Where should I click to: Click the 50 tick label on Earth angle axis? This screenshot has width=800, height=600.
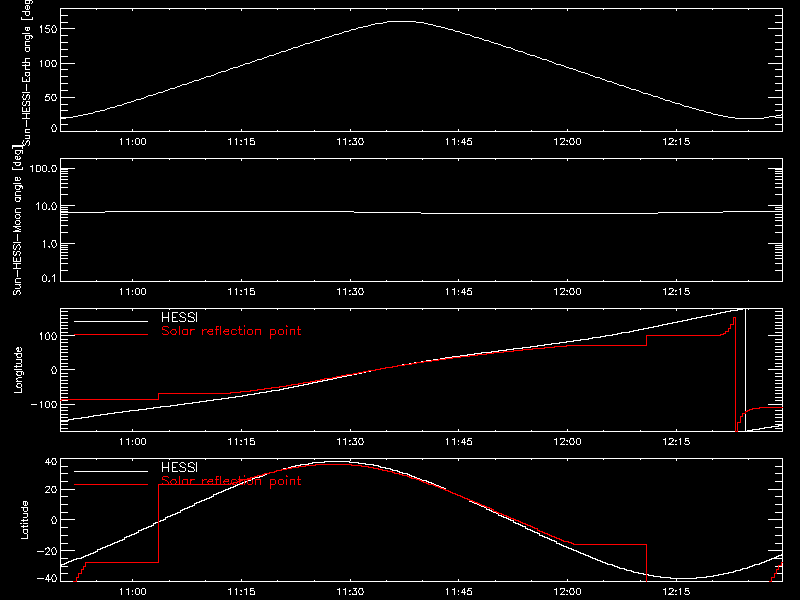51,97
